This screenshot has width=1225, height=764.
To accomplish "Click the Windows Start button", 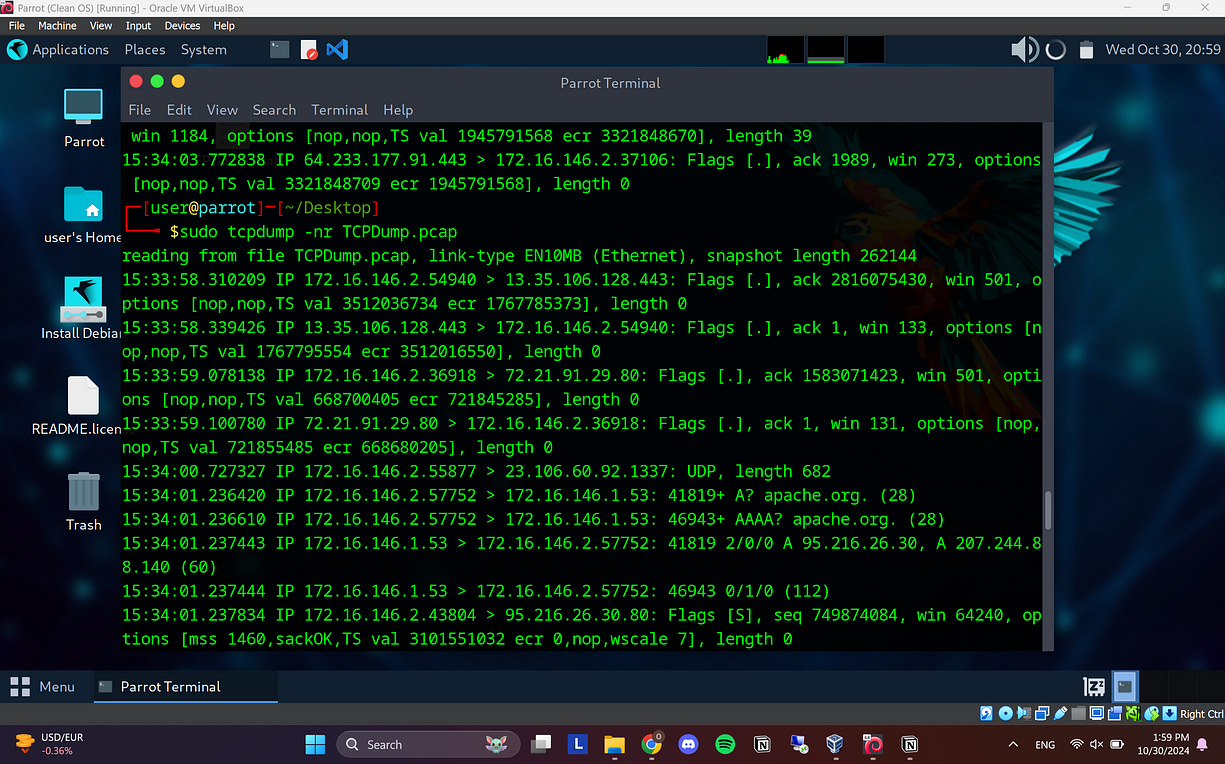I will 315,744.
